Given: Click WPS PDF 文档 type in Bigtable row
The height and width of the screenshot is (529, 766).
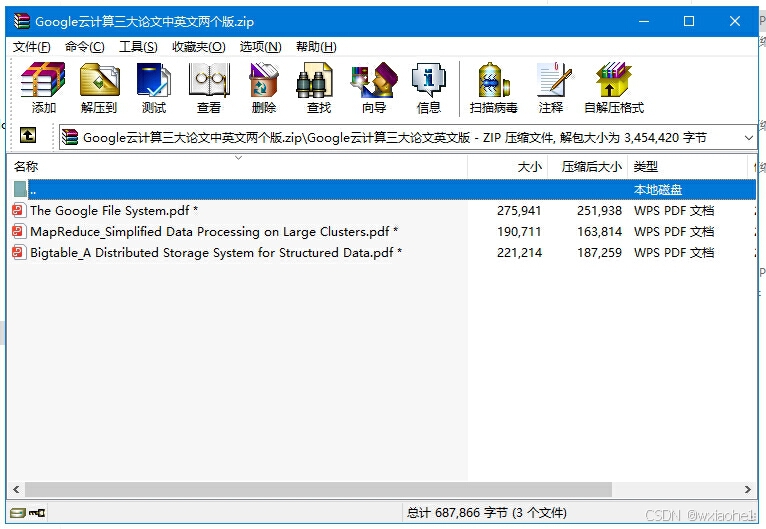Looking at the screenshot, I should (x=674, y=253).
